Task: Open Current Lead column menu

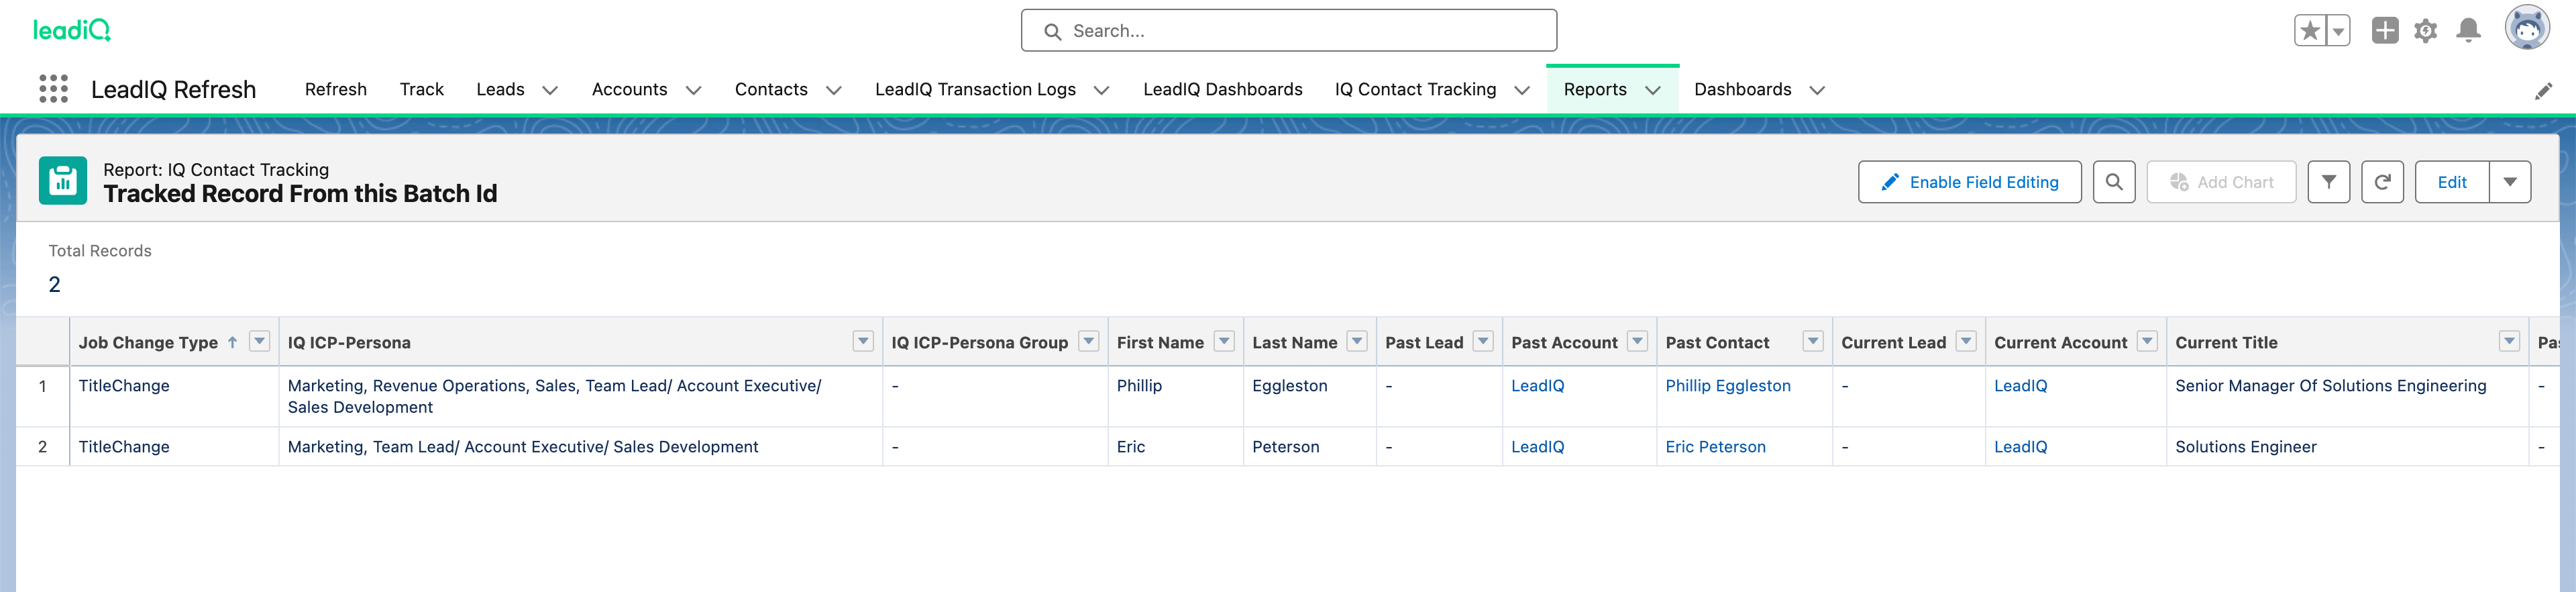Action: coord(1967,342)
